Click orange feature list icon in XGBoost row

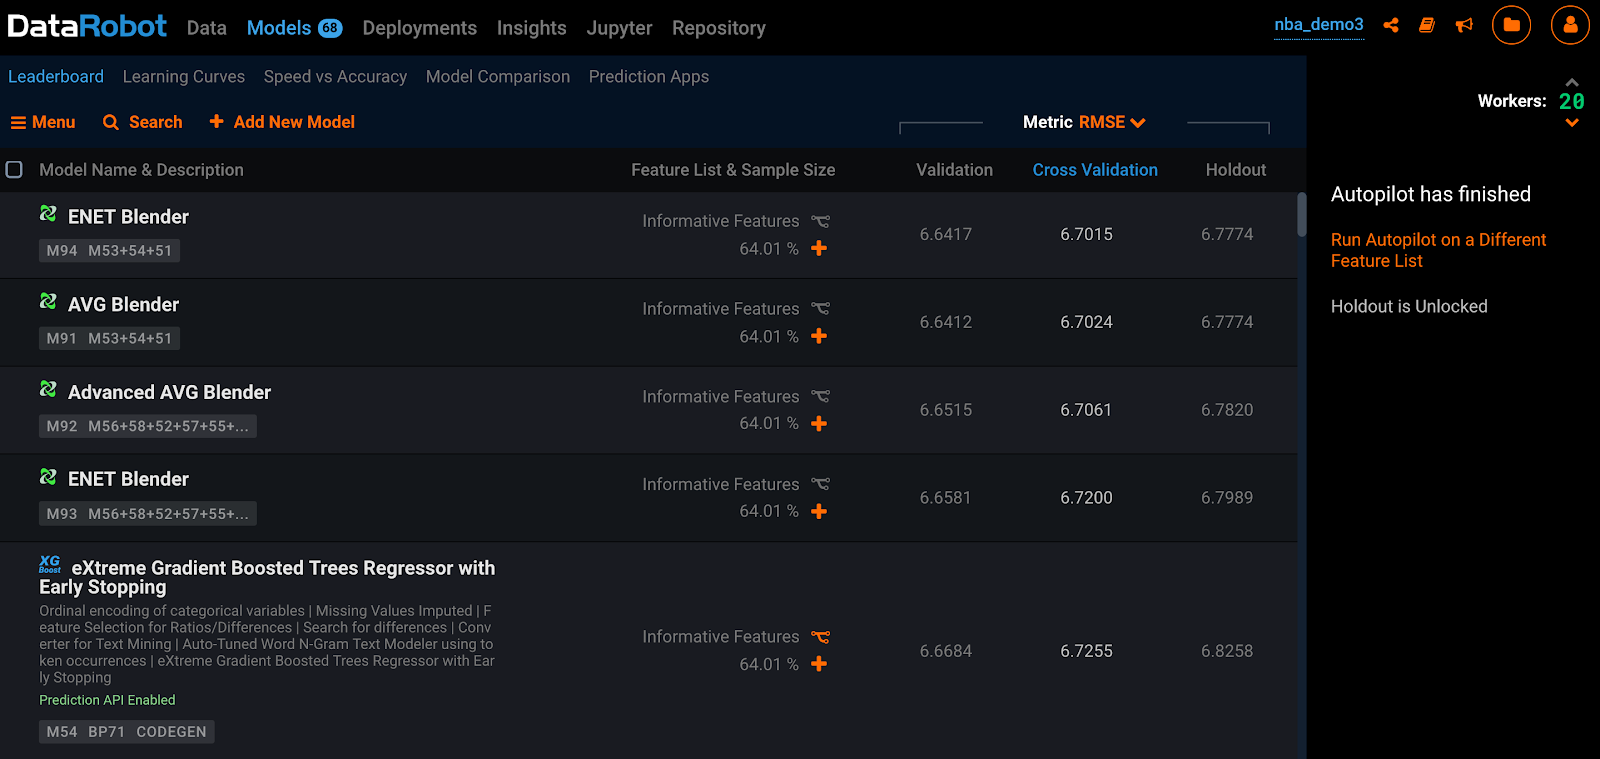pyautogui.click(x=820, y=637)
